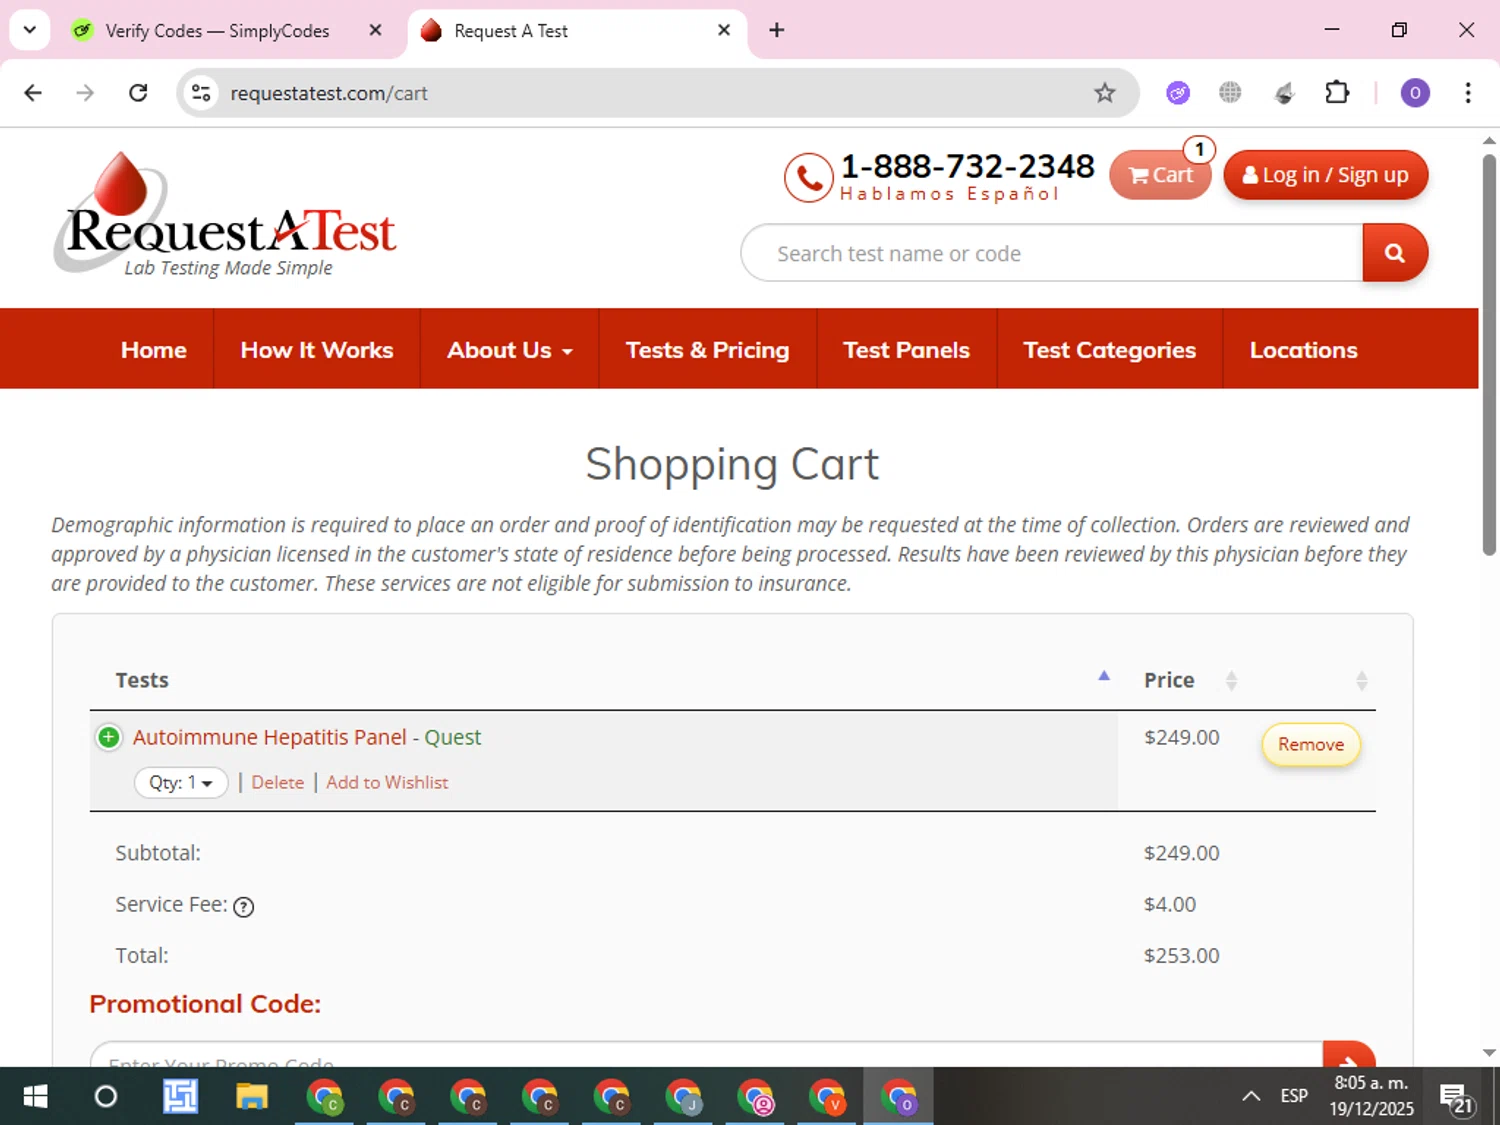The image size is (1500, 1125).
Task: Click the sort arrows of the last cart column
Action: pyautogui.click(x=1361, y=681)
